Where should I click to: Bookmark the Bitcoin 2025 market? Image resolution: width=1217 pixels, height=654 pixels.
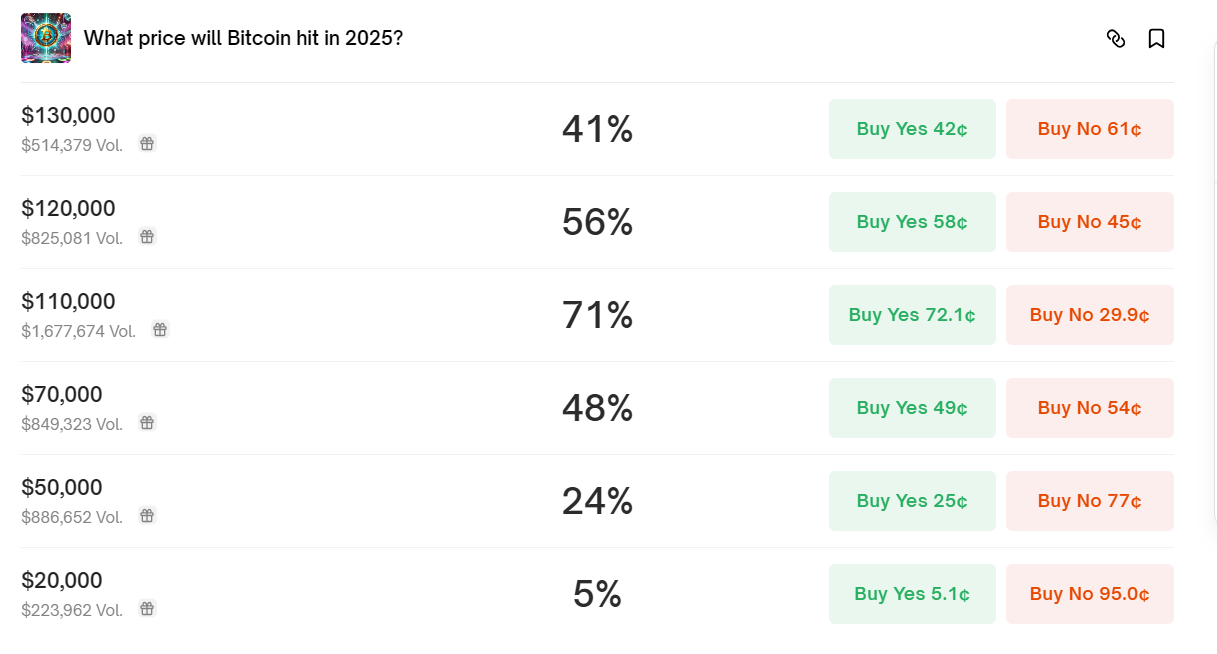tap(1156, 39)
